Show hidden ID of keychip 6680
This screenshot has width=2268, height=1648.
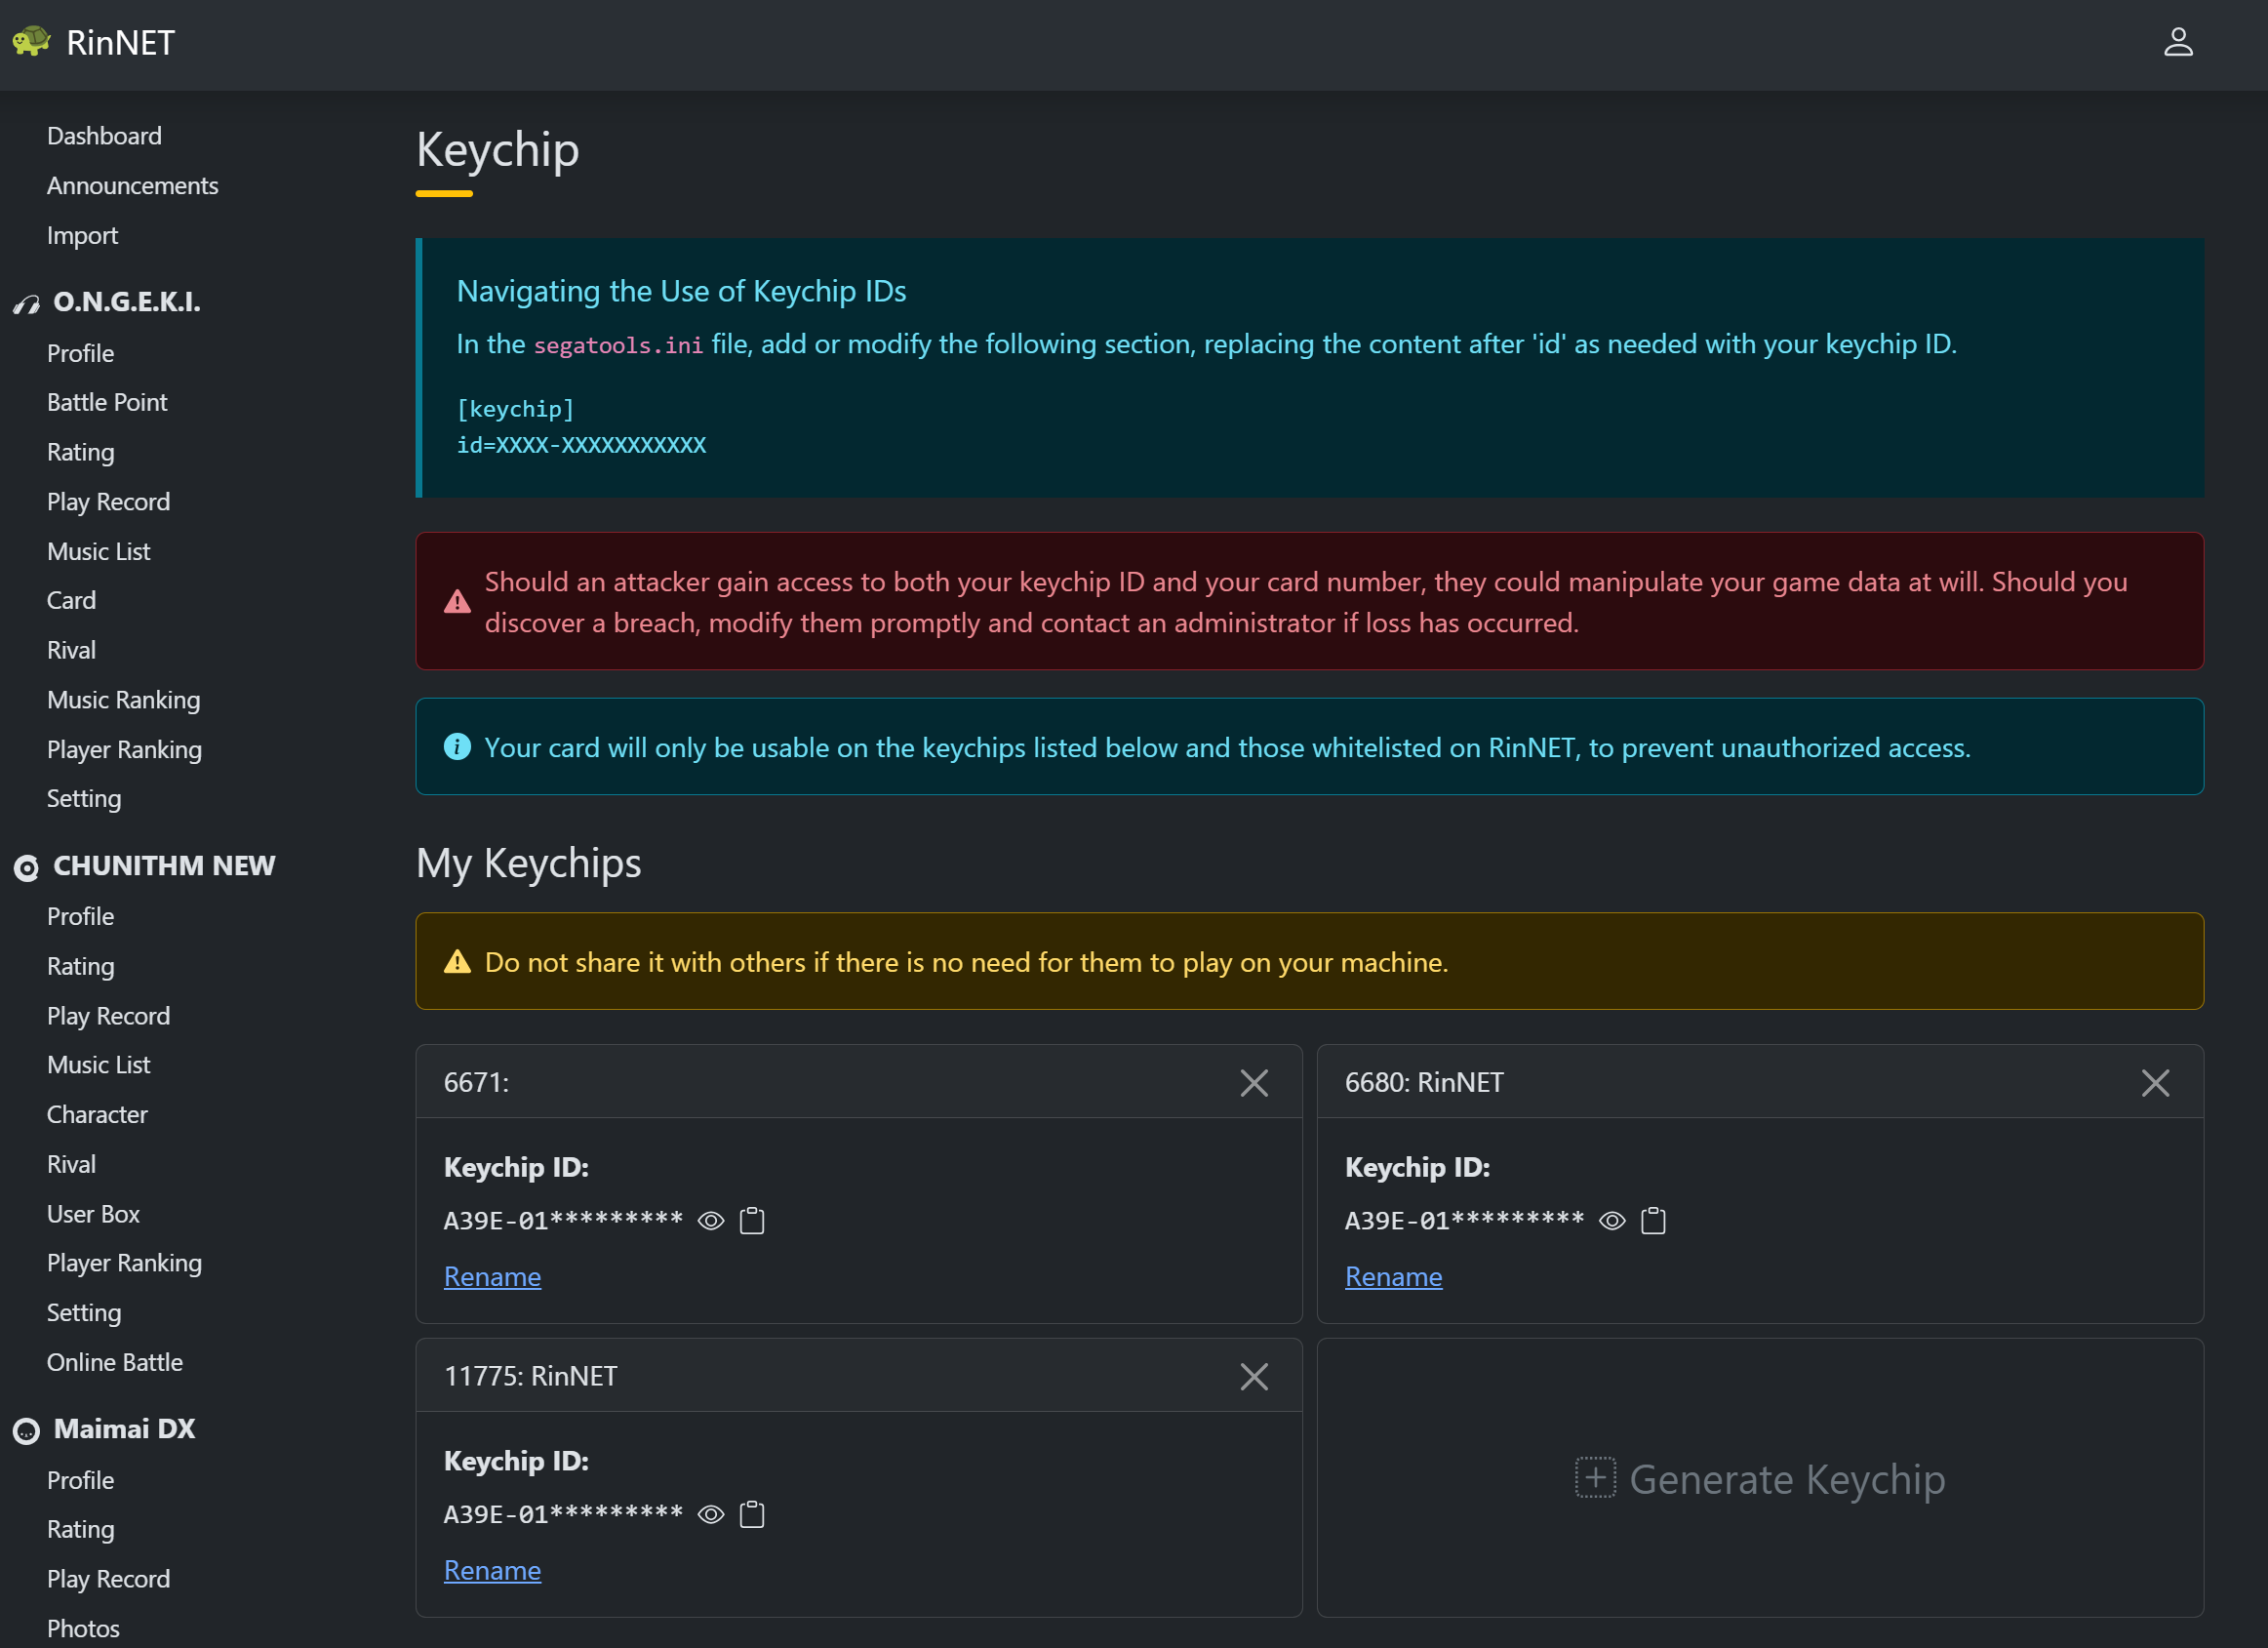pyautogui.click(x=1612, y=1220)
